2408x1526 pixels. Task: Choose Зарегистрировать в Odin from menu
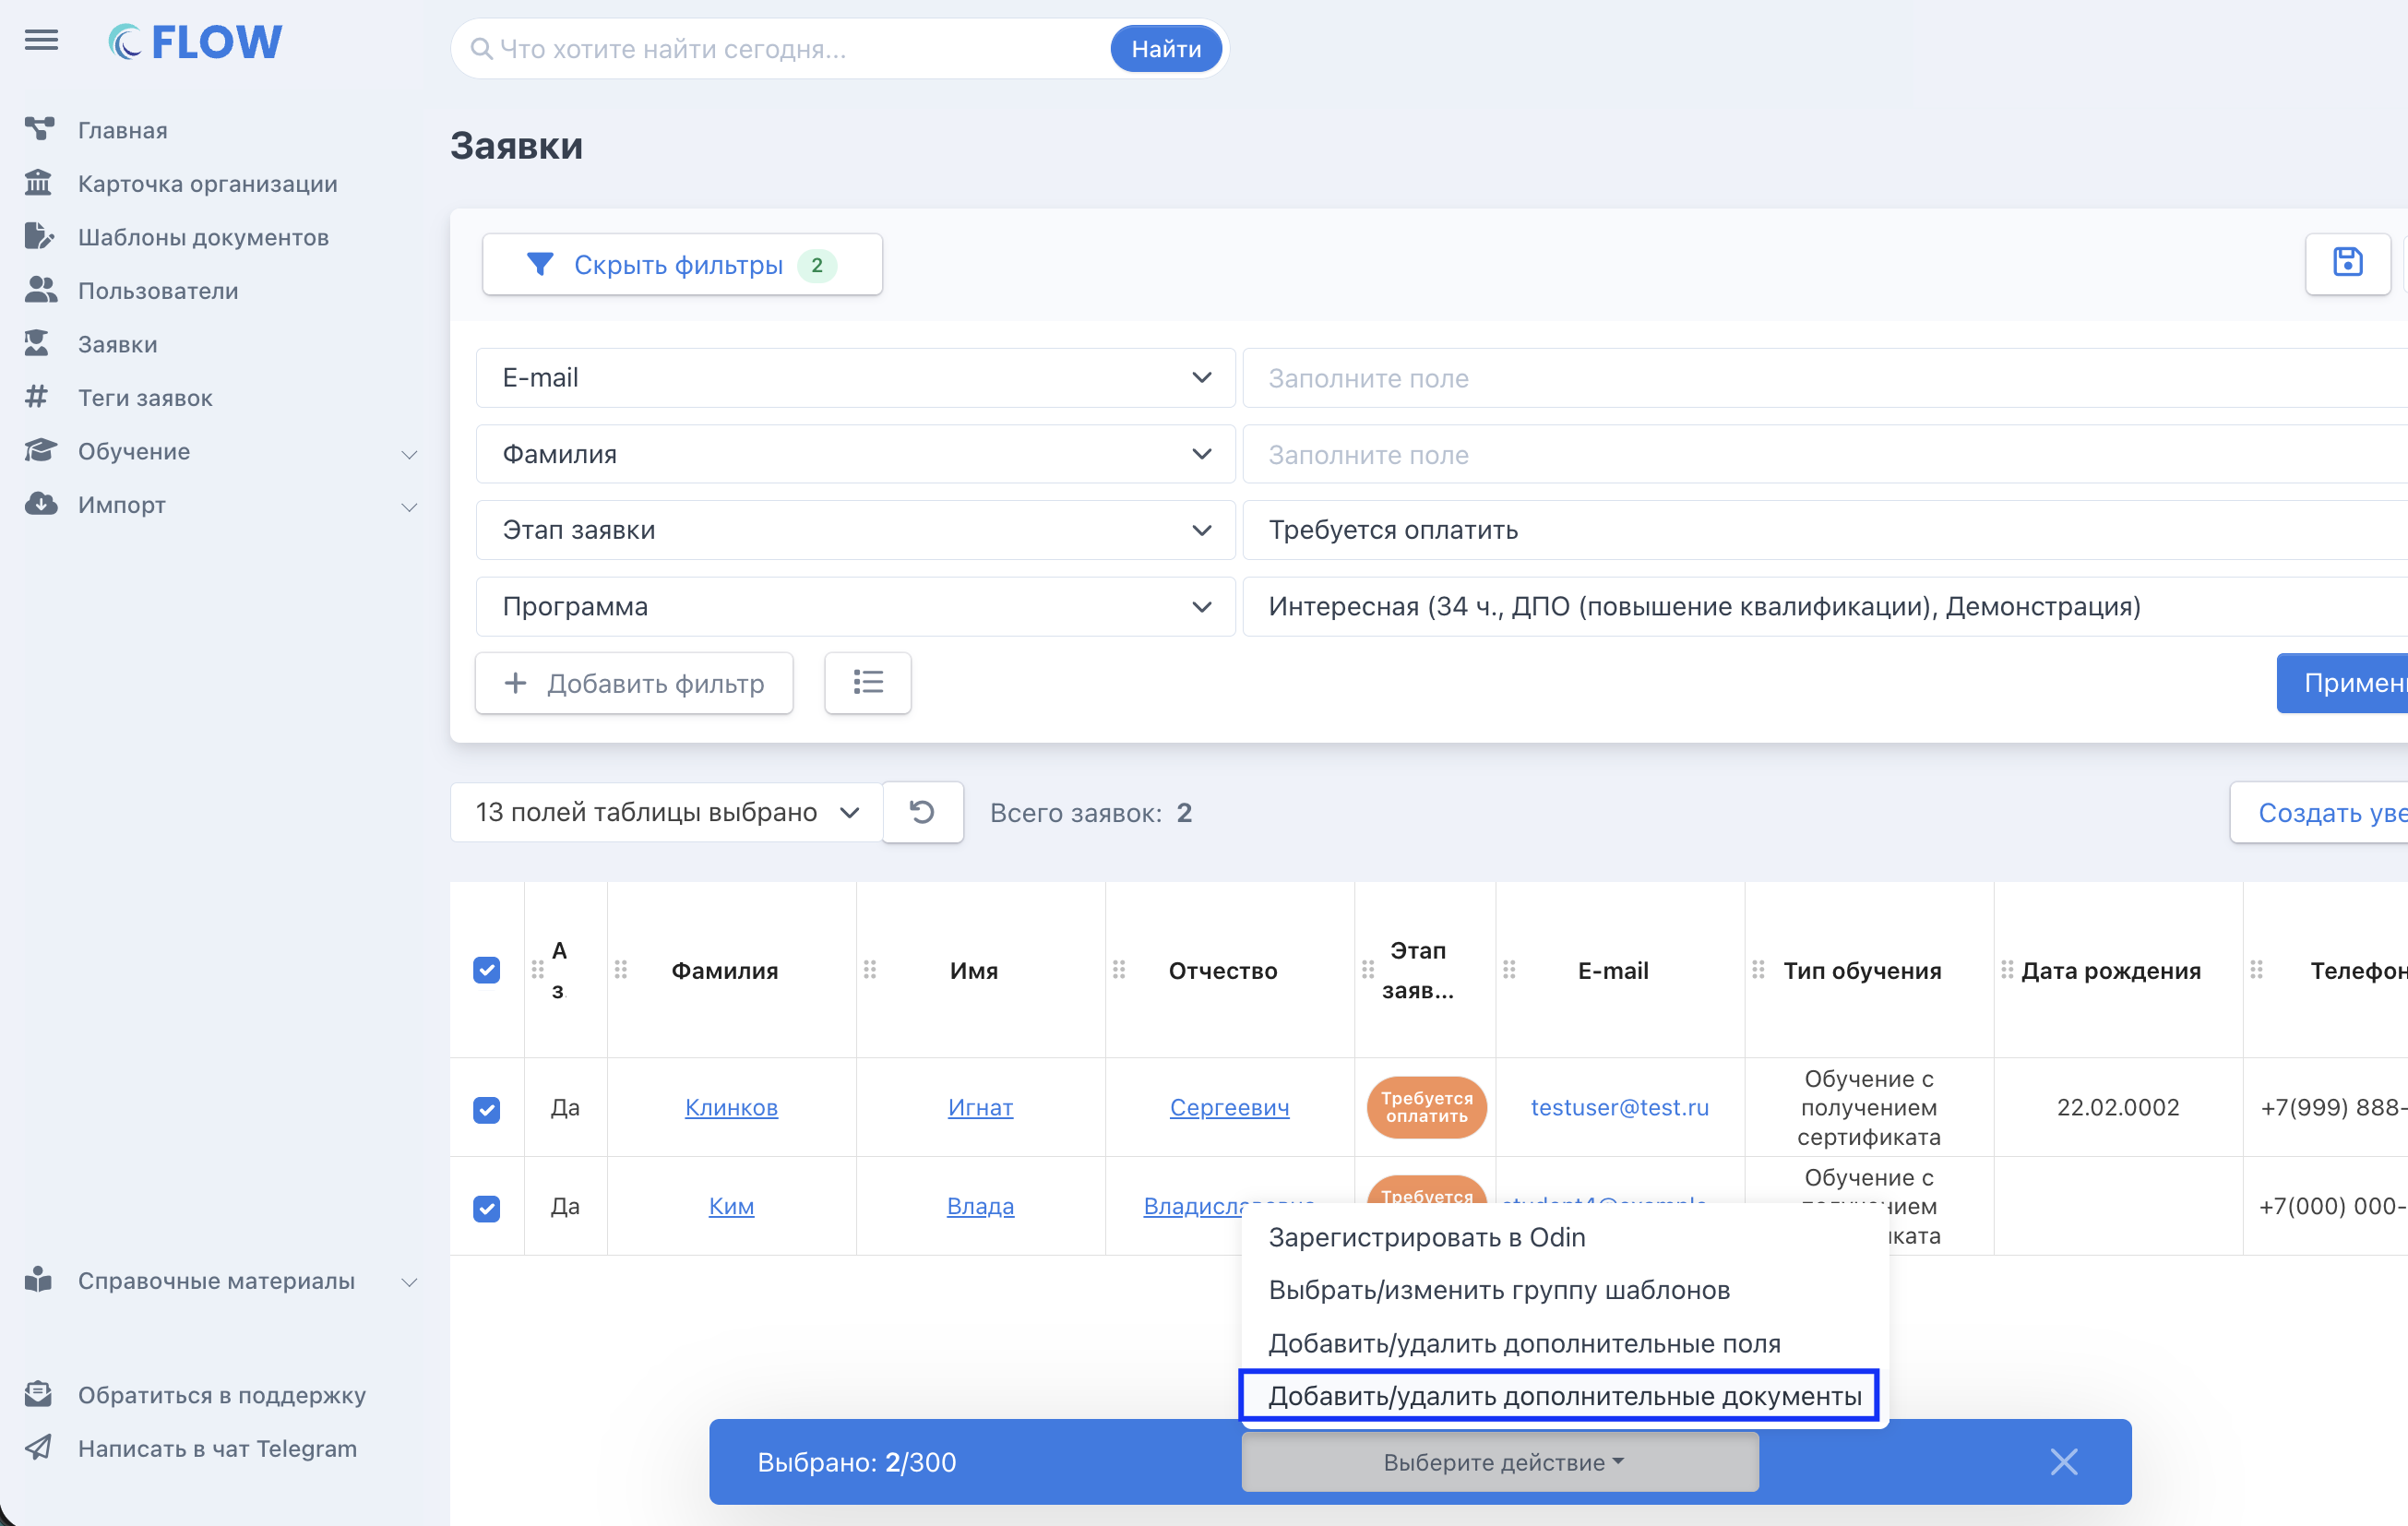[1426, 1237]
